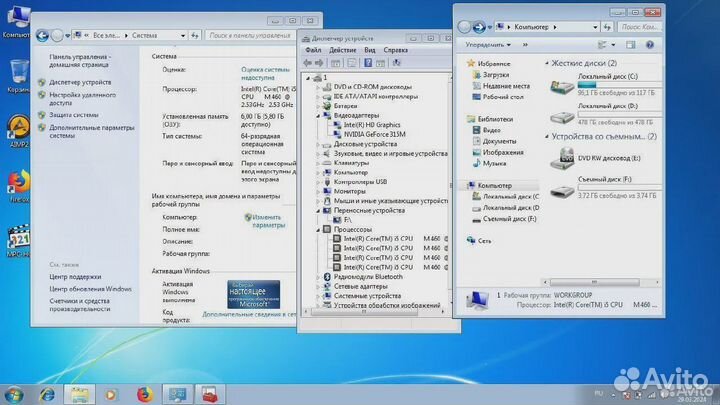Open 'Вид' menu in Device Manager
The image size is (720, 405).
370,50
